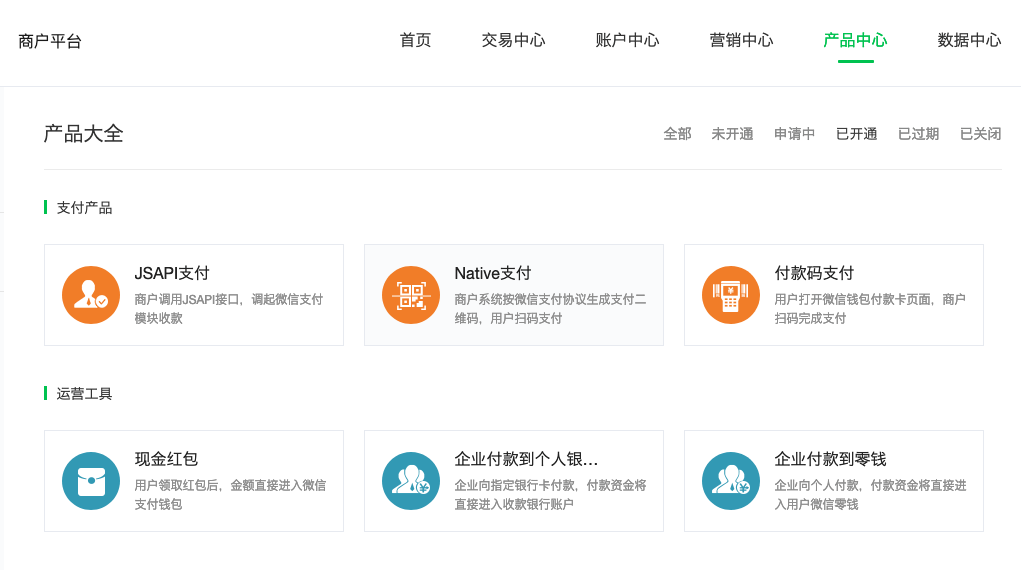Filter by 已关闭 status
1021x570 pixels.
[x=980, y=134]
